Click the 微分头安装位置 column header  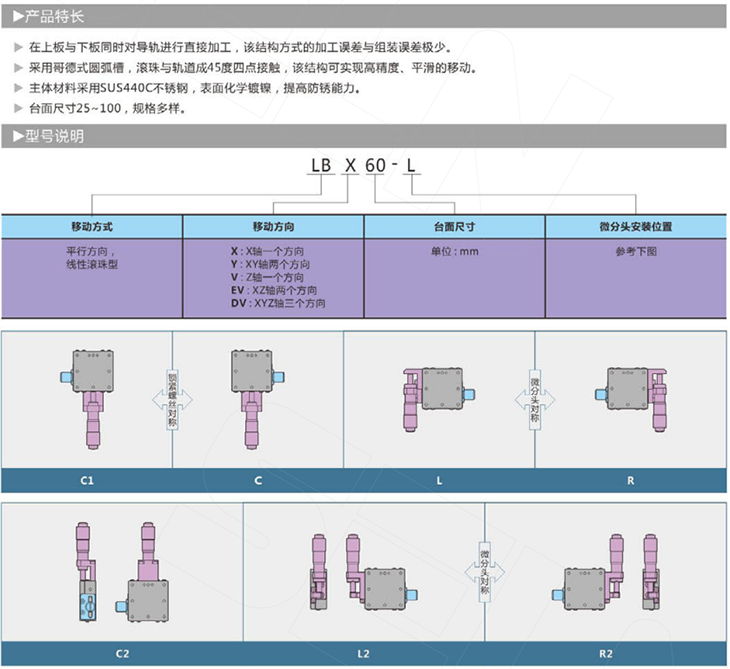click(x=635, y=227)
